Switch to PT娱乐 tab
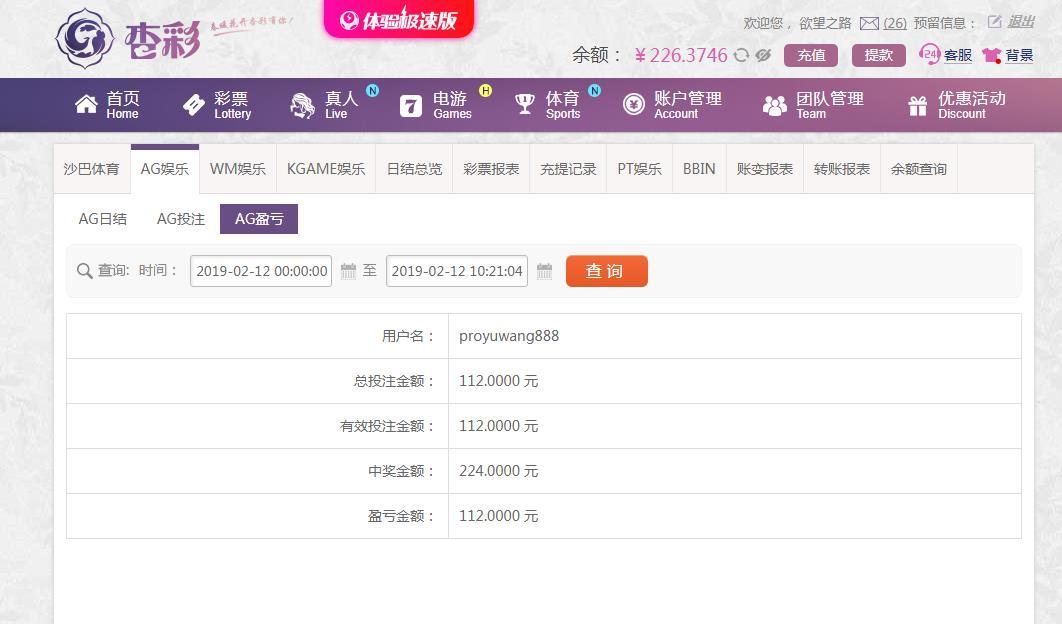This screenshot has width=1062, height=624. (639, 169)
